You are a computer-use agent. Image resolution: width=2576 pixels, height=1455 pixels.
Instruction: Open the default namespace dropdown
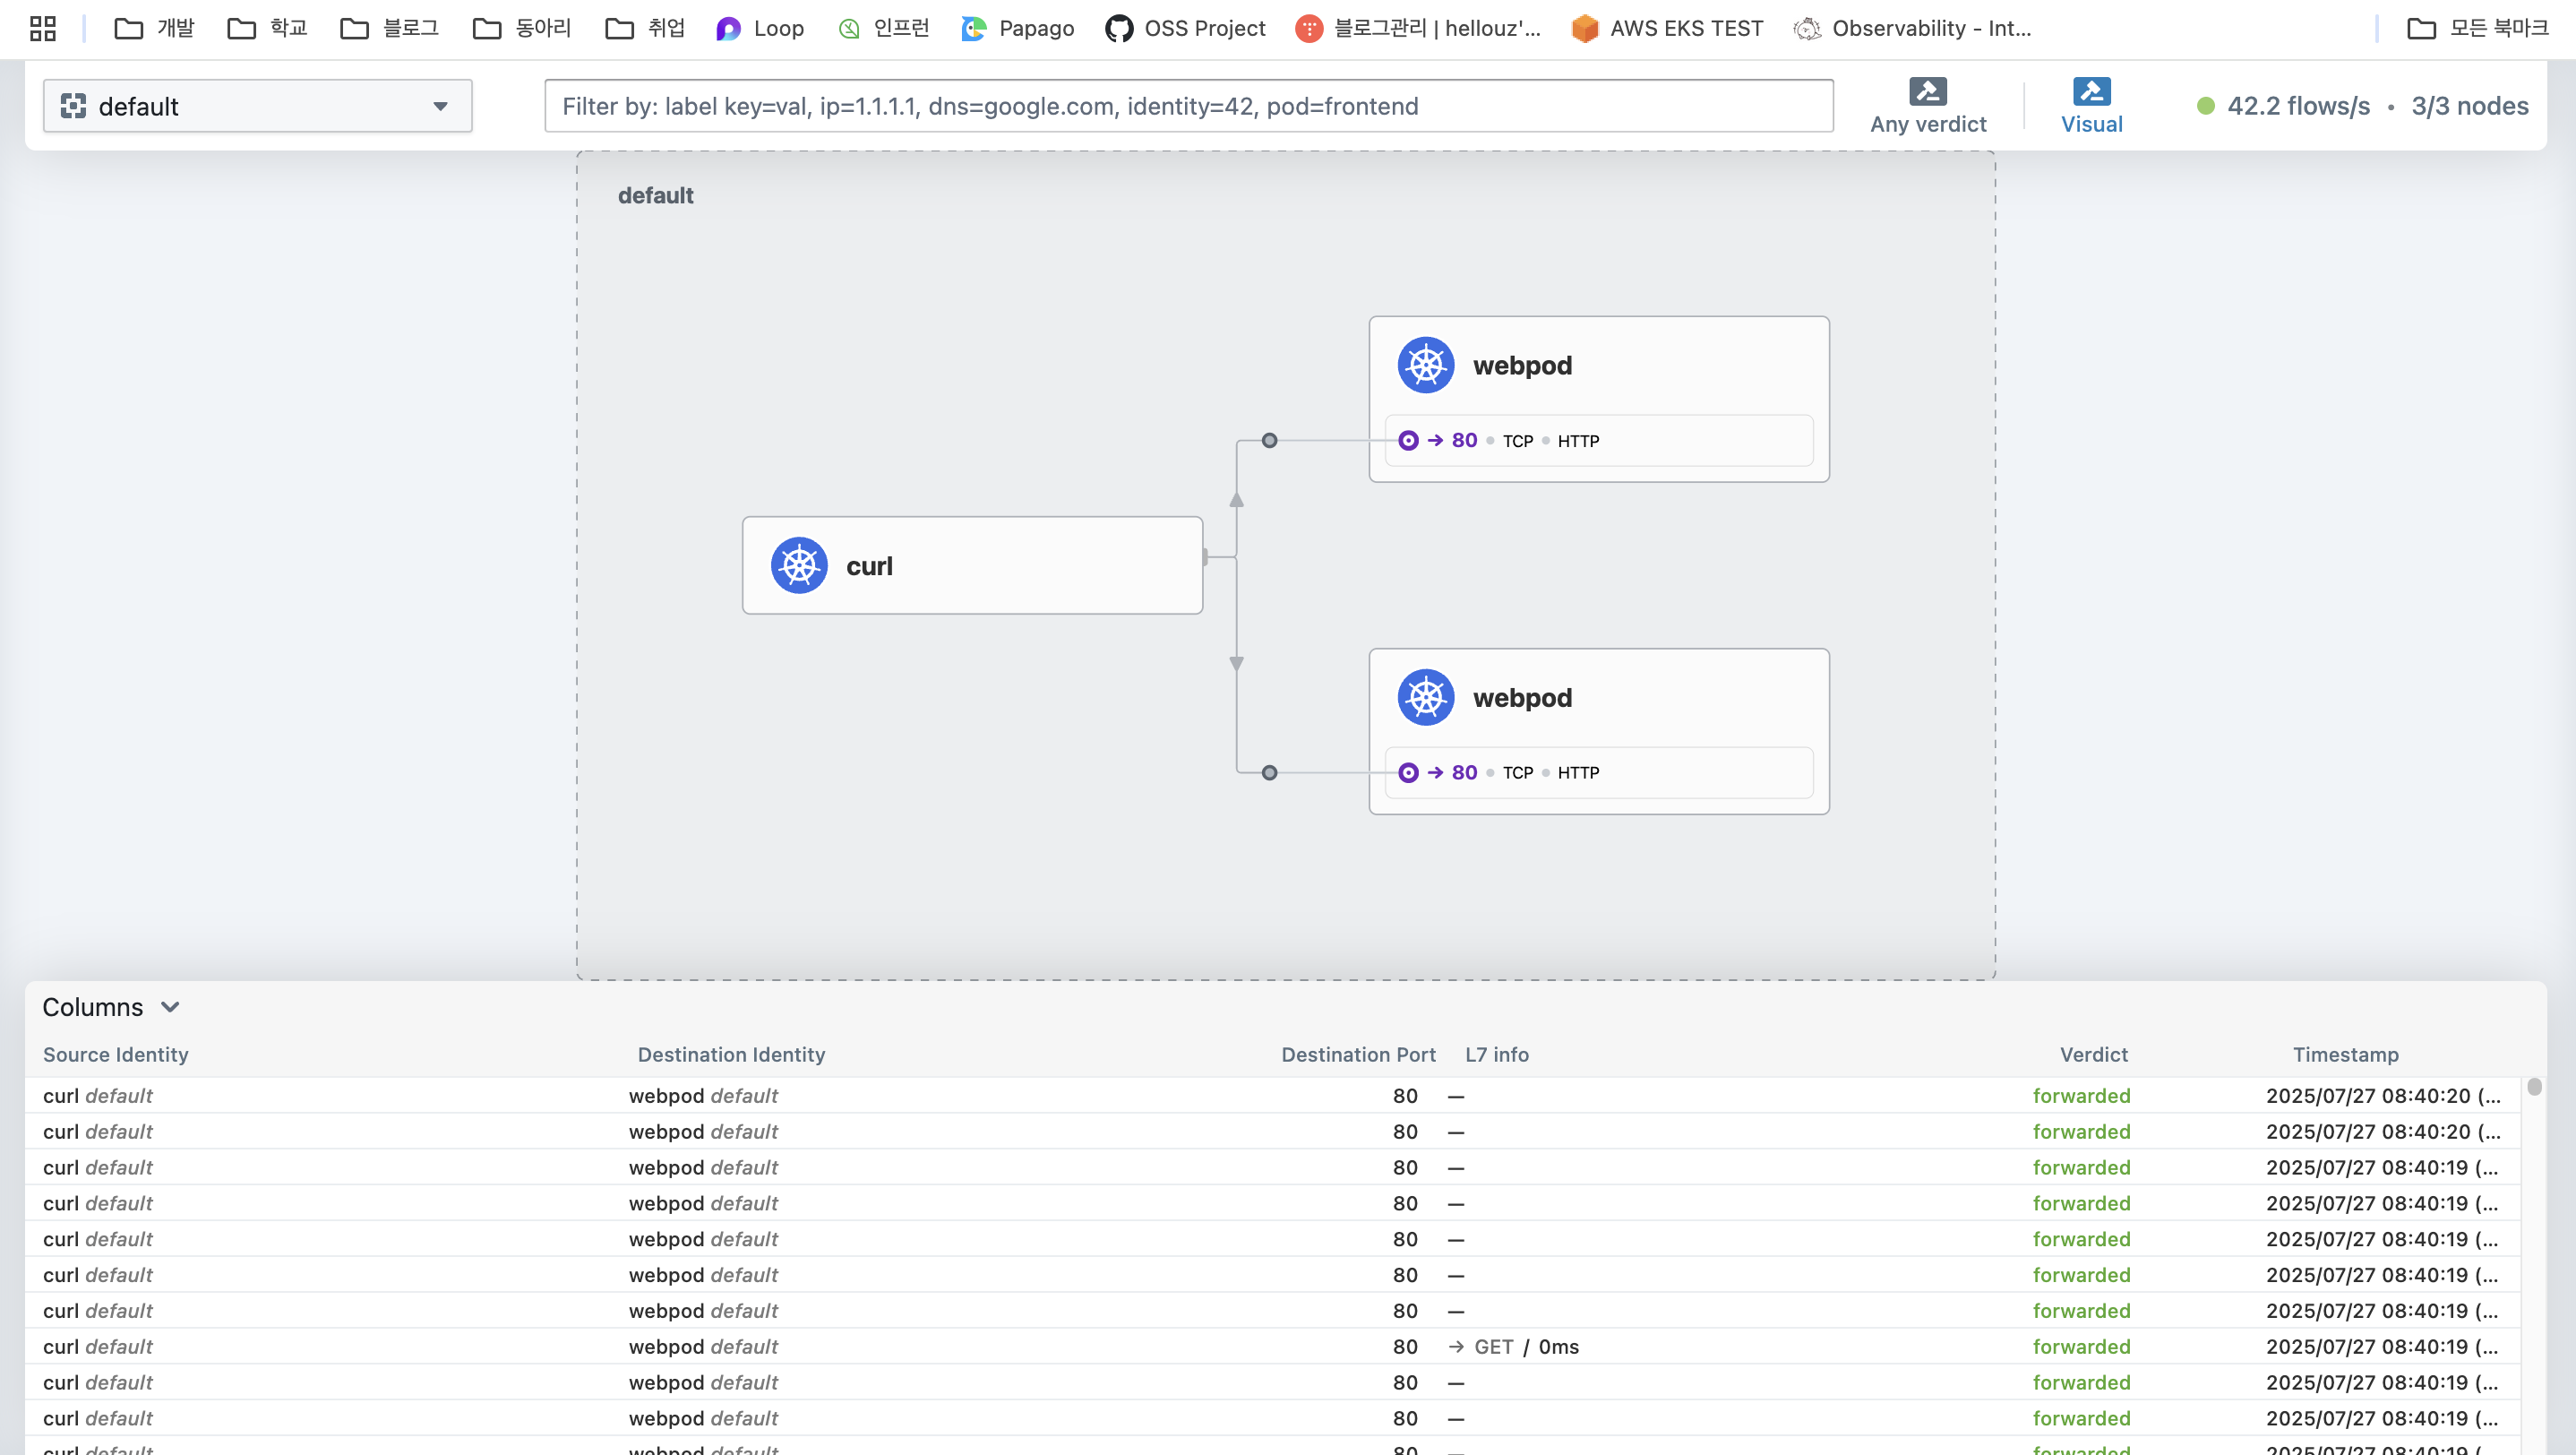click(257, 106)
